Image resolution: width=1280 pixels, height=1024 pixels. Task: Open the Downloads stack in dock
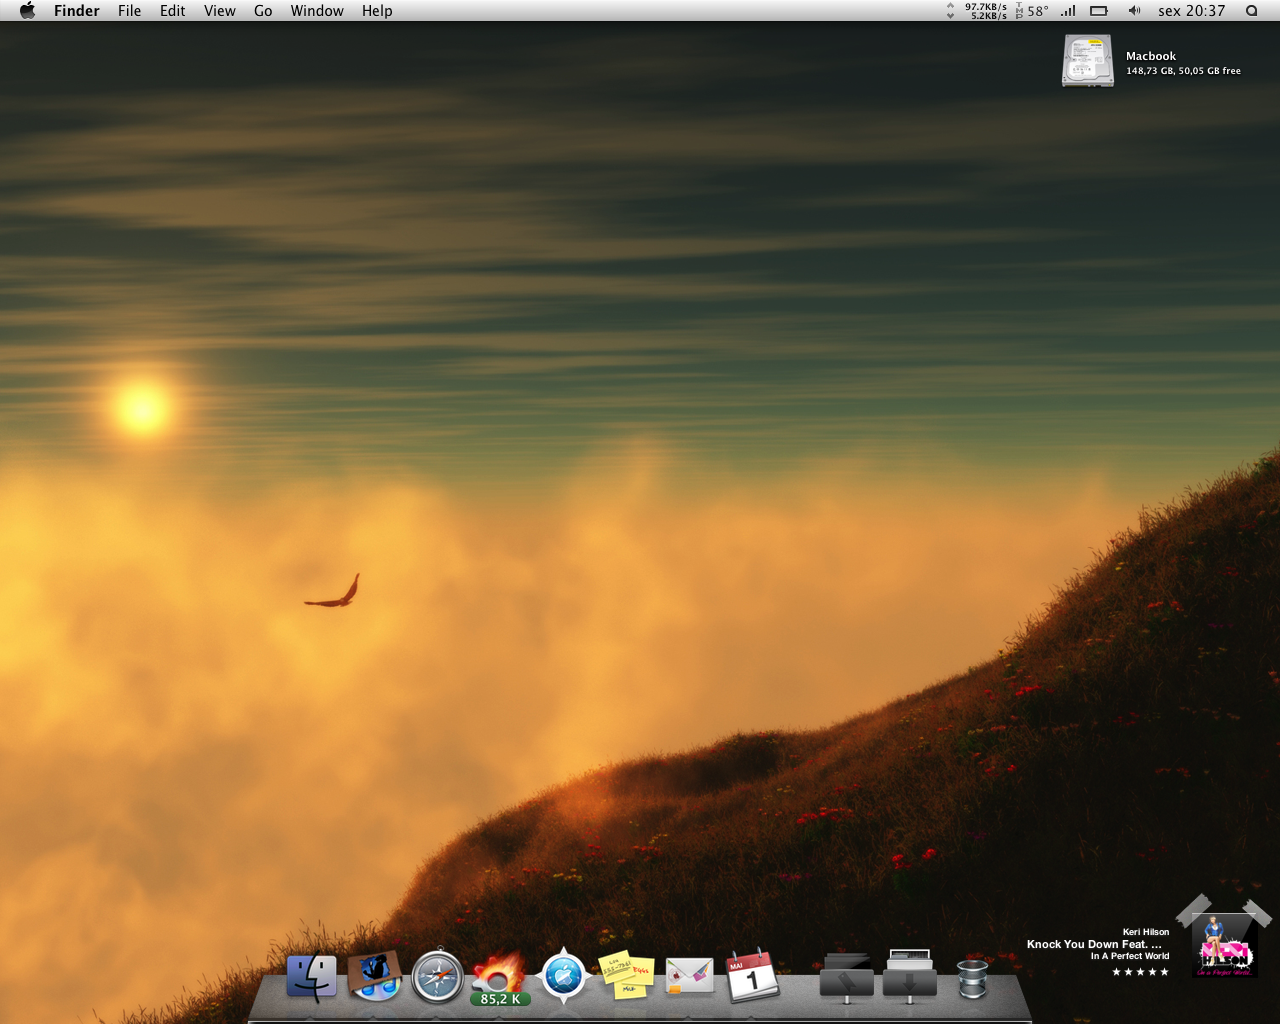coord(910,977)
